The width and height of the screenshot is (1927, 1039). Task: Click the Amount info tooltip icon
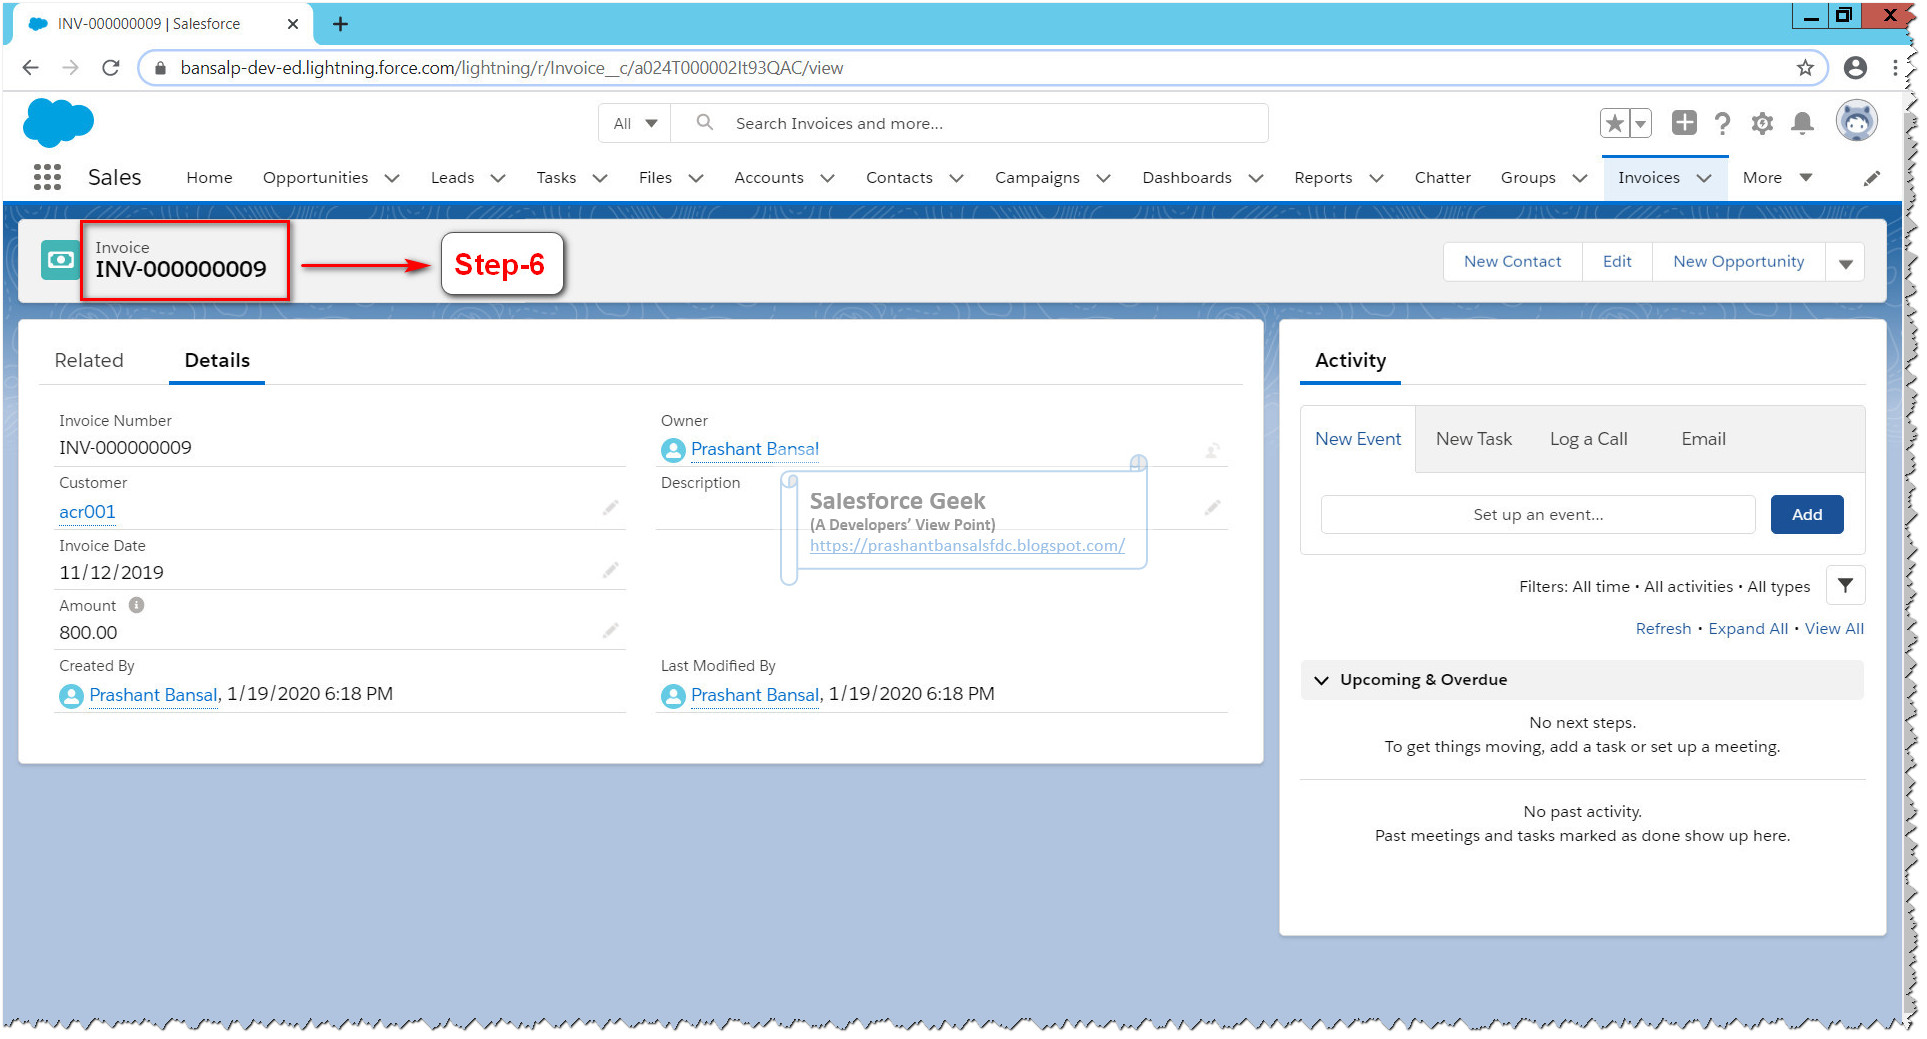pyautogui.click(x=135, y=605)
